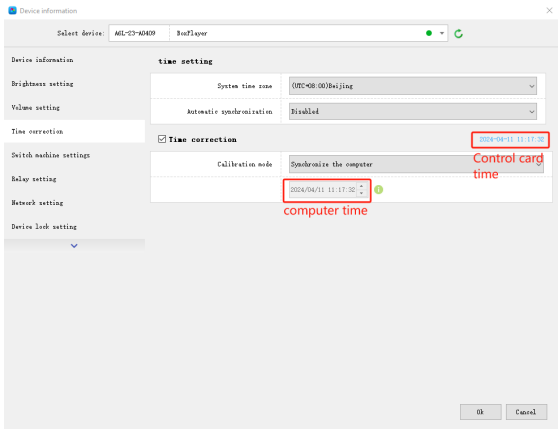The height and width of the screenshot is (432, 560).
Task: Open the System time zone dropdown
Action: [x=412, y=86]
